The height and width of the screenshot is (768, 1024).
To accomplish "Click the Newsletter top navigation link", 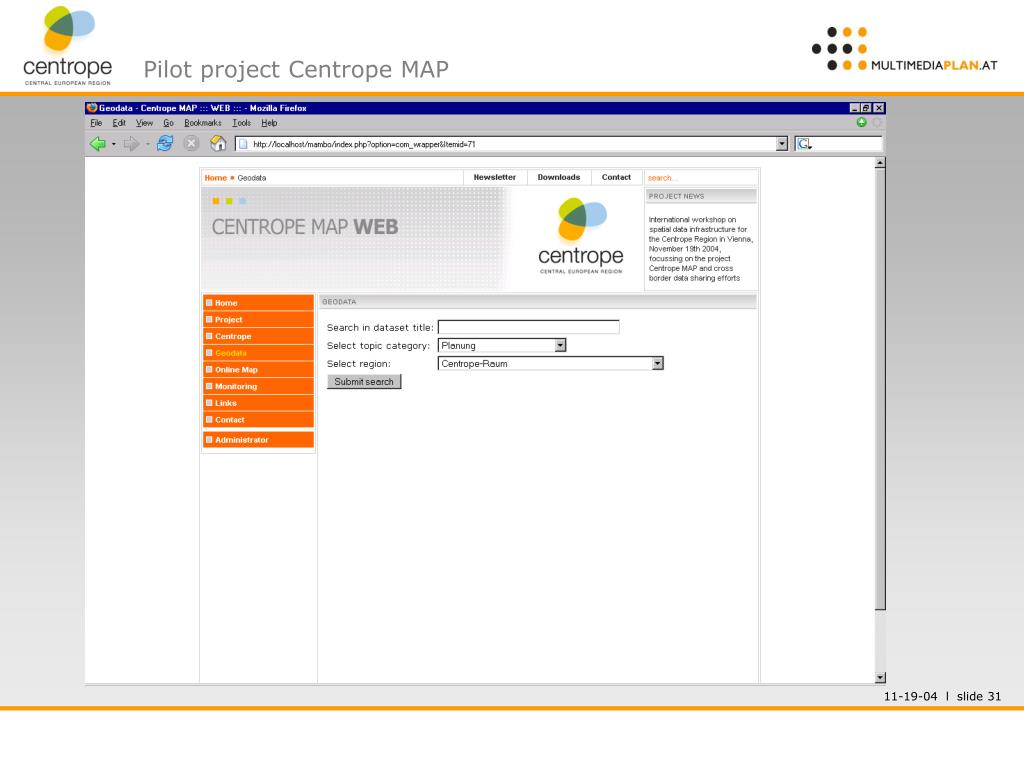I will click(494, 178).
